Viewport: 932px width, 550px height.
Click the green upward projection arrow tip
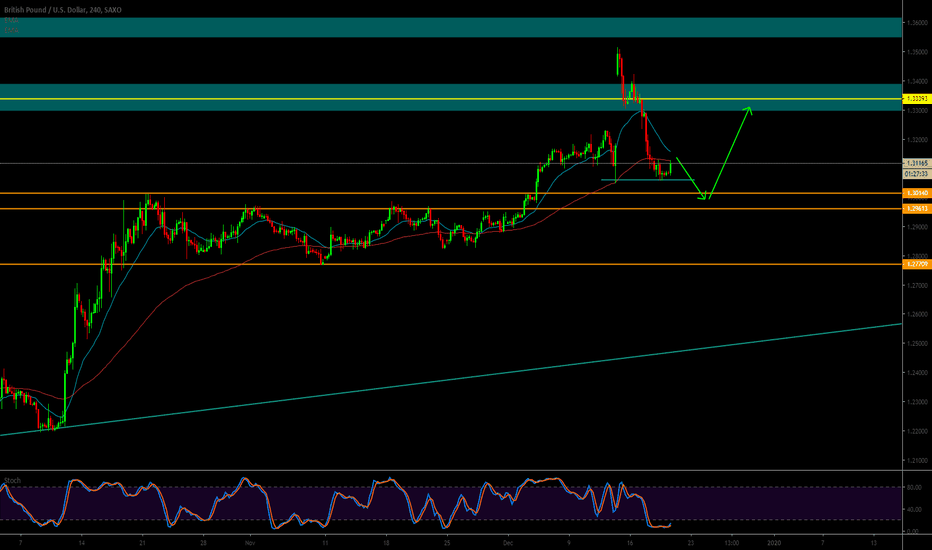(x=748, y=107)
